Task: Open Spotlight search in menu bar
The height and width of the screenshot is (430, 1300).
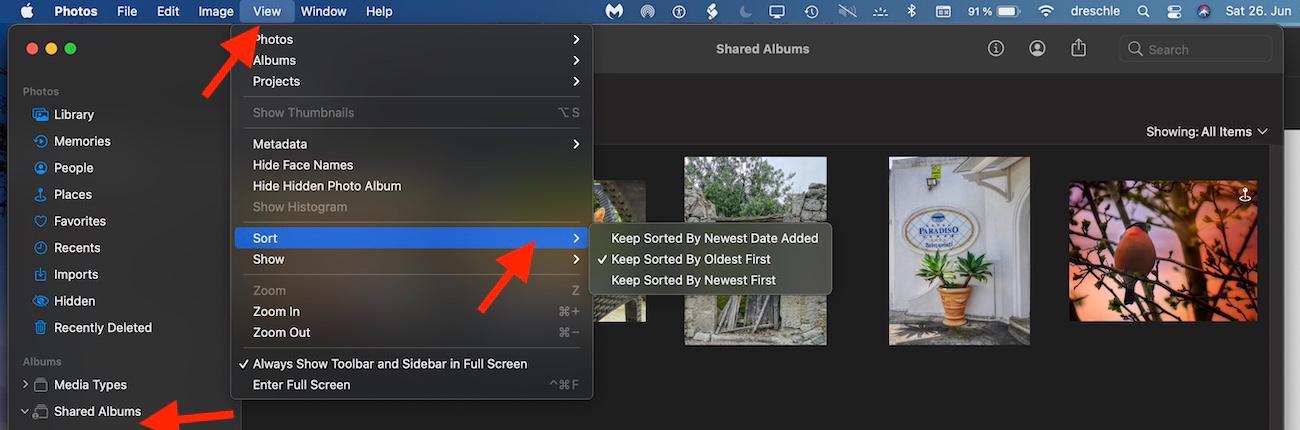Action: (1144, 11)
